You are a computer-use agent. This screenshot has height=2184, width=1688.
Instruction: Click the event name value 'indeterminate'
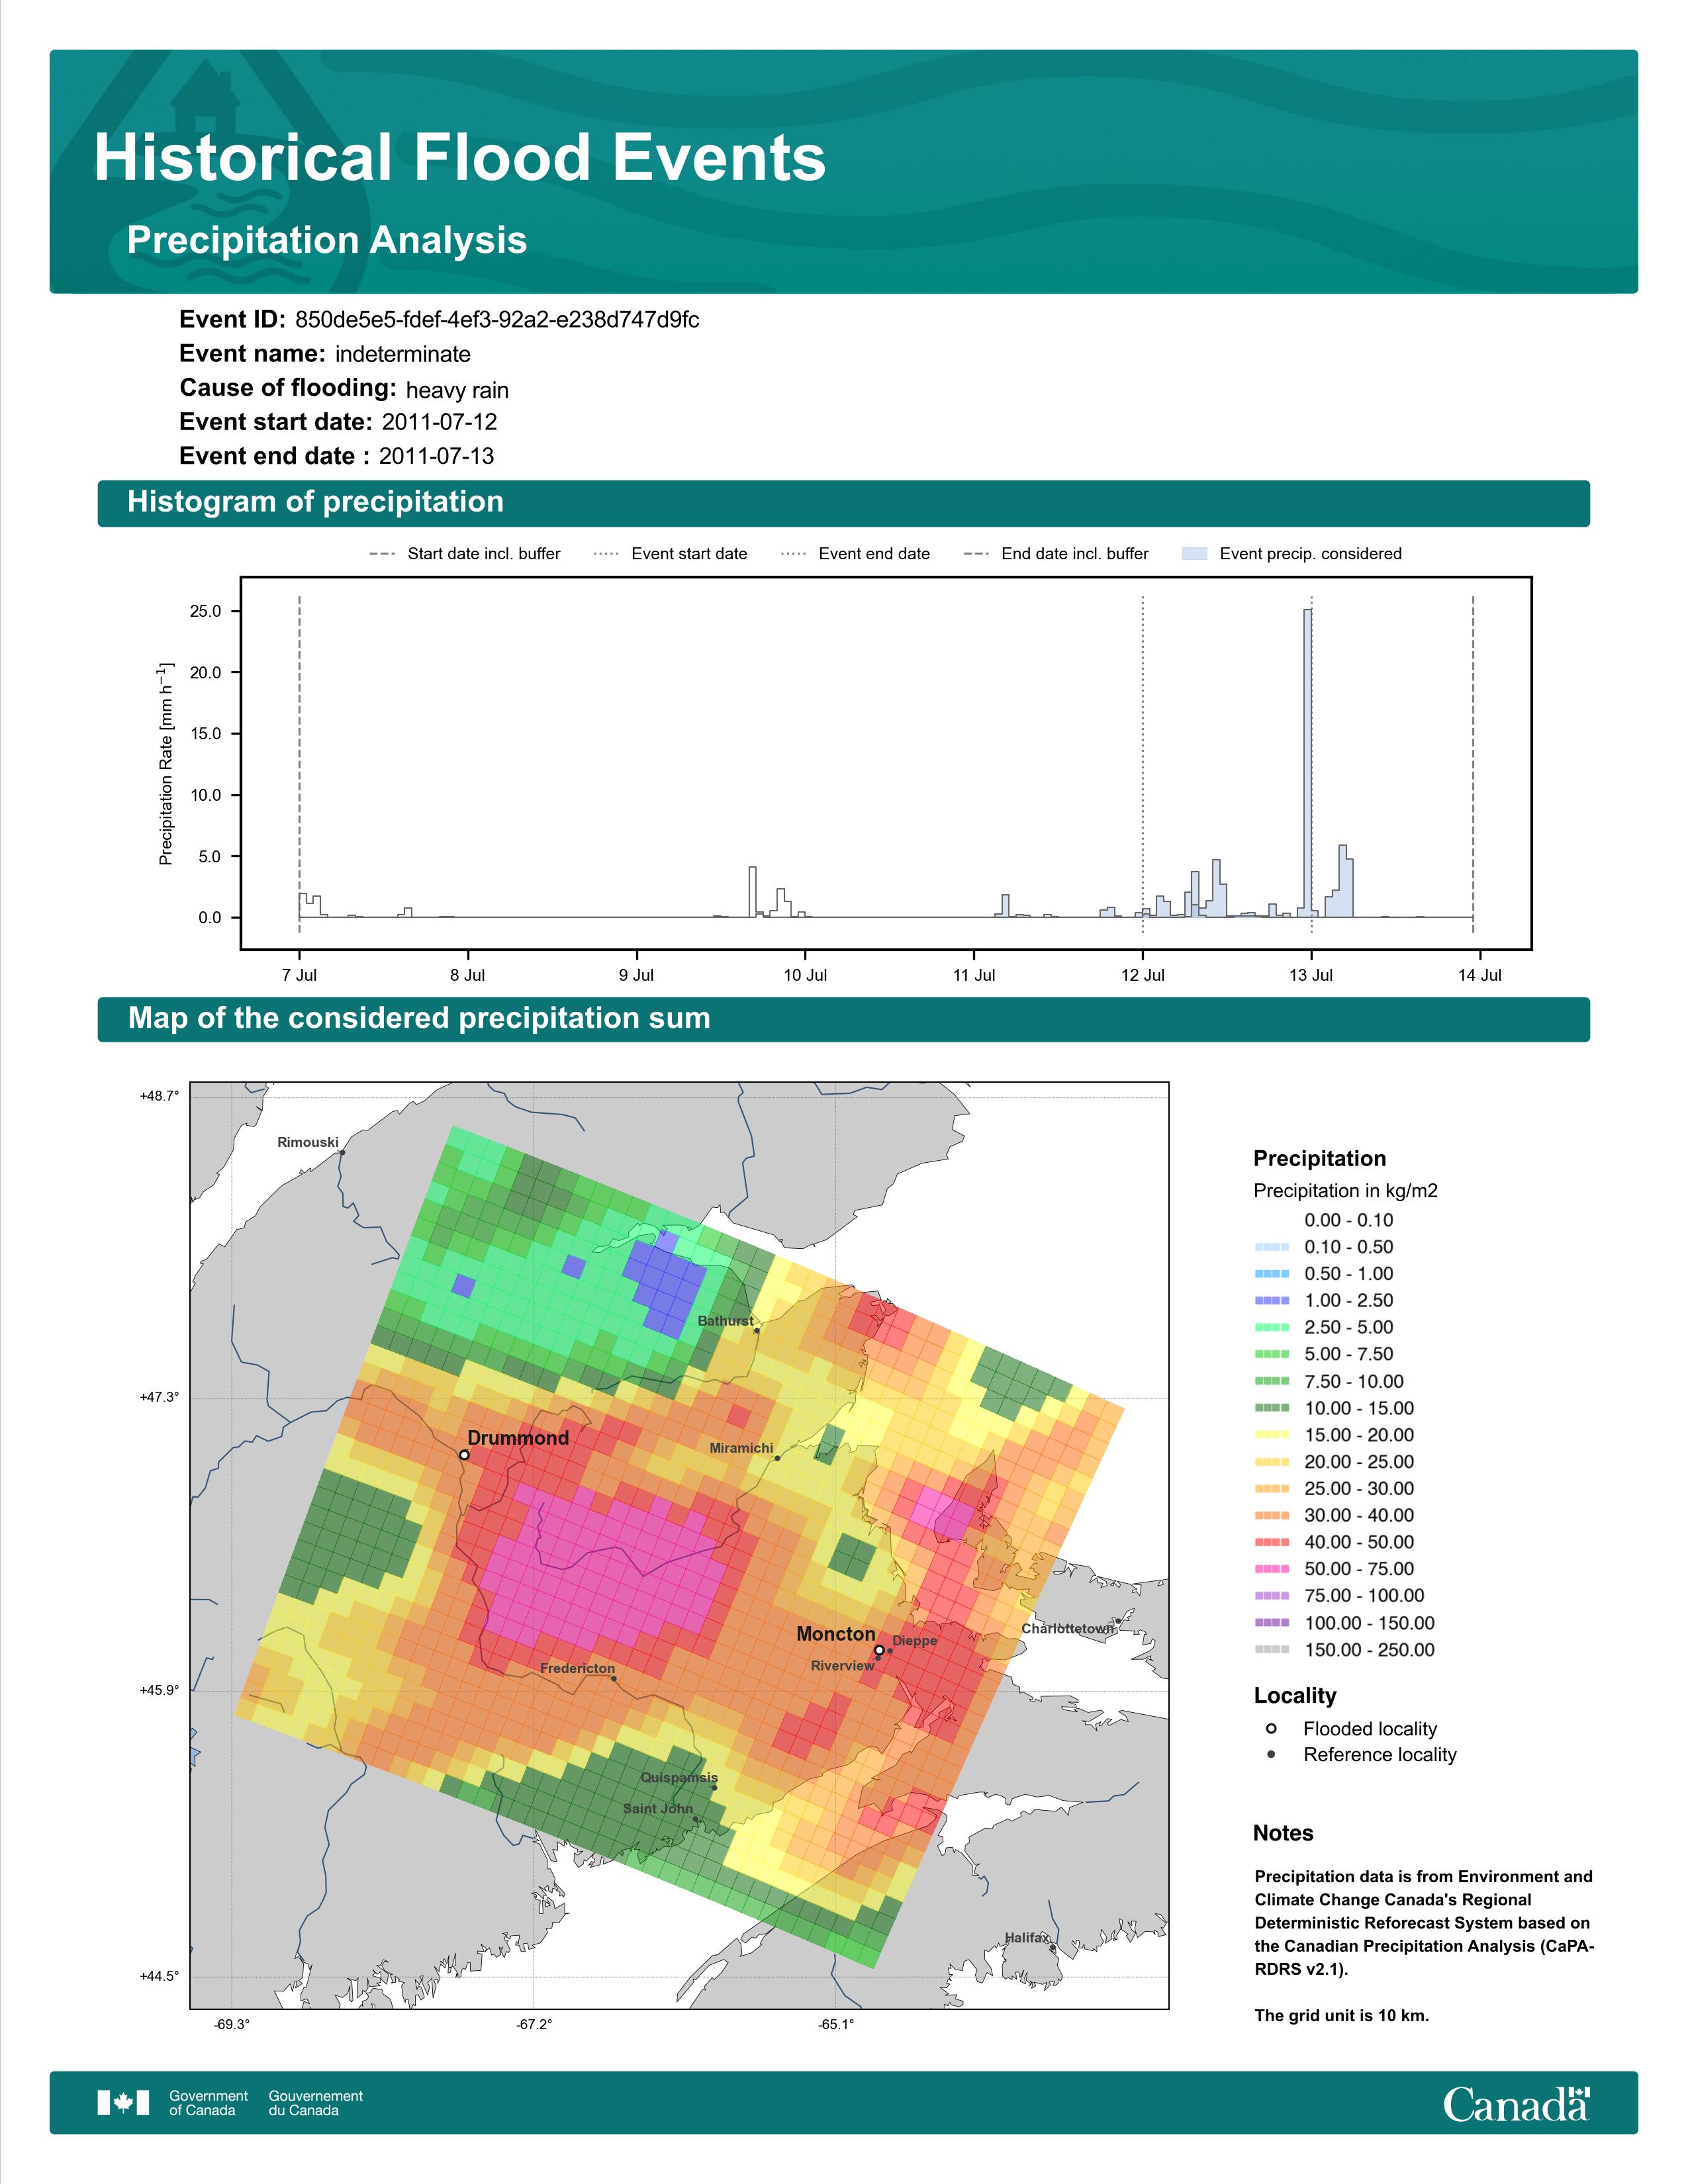(403, 354)
